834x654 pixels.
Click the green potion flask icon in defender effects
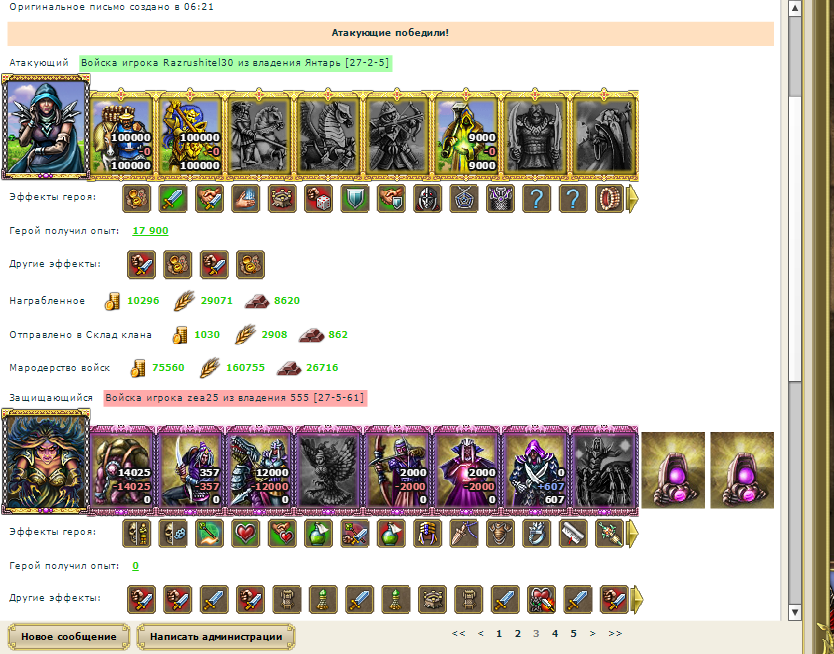point(318,533)
